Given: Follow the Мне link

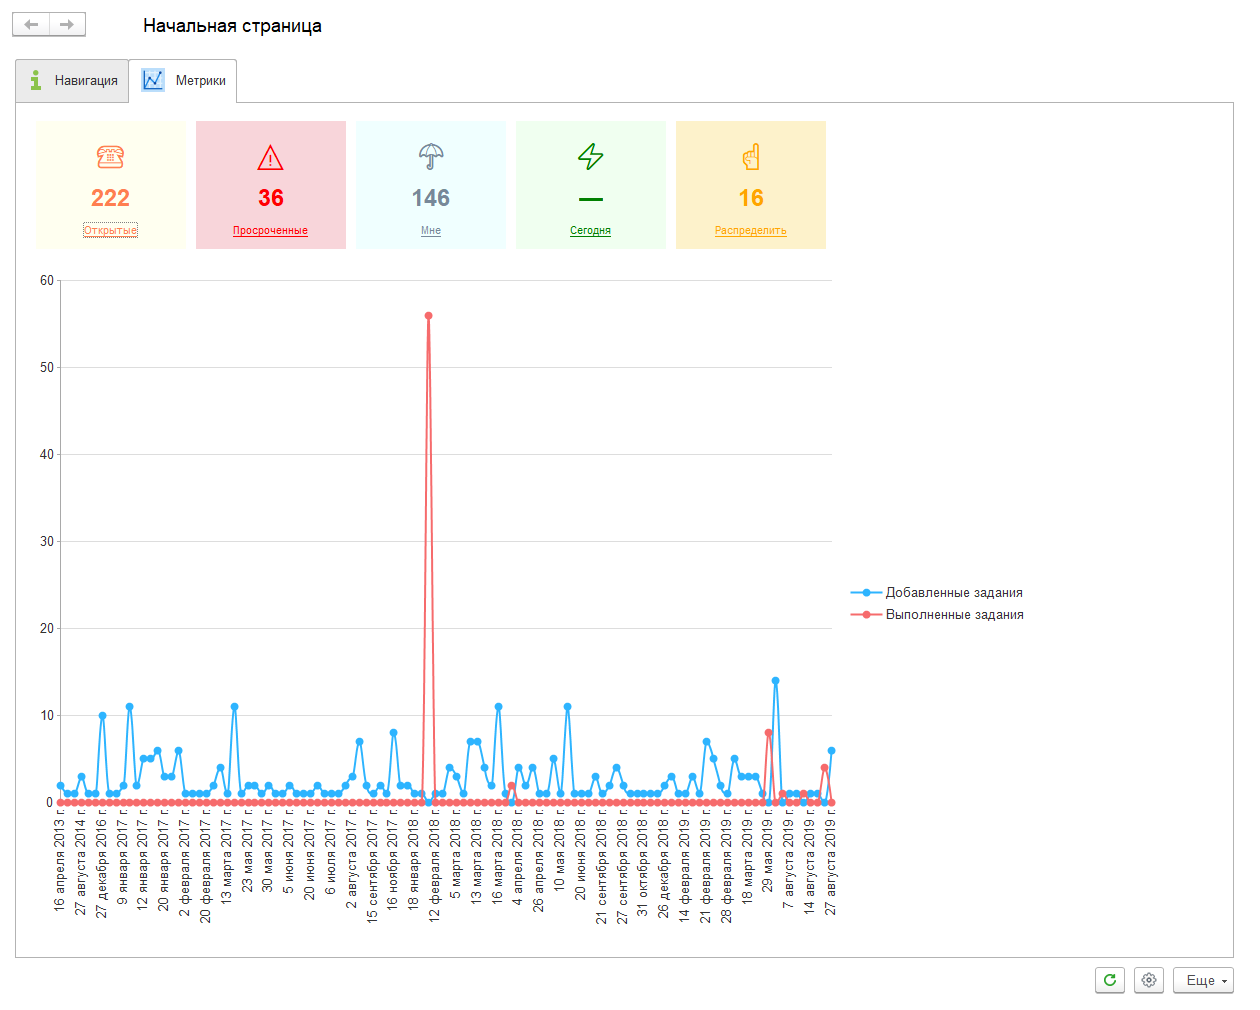Looking at the screenshot, I should (x=431, y=230).
